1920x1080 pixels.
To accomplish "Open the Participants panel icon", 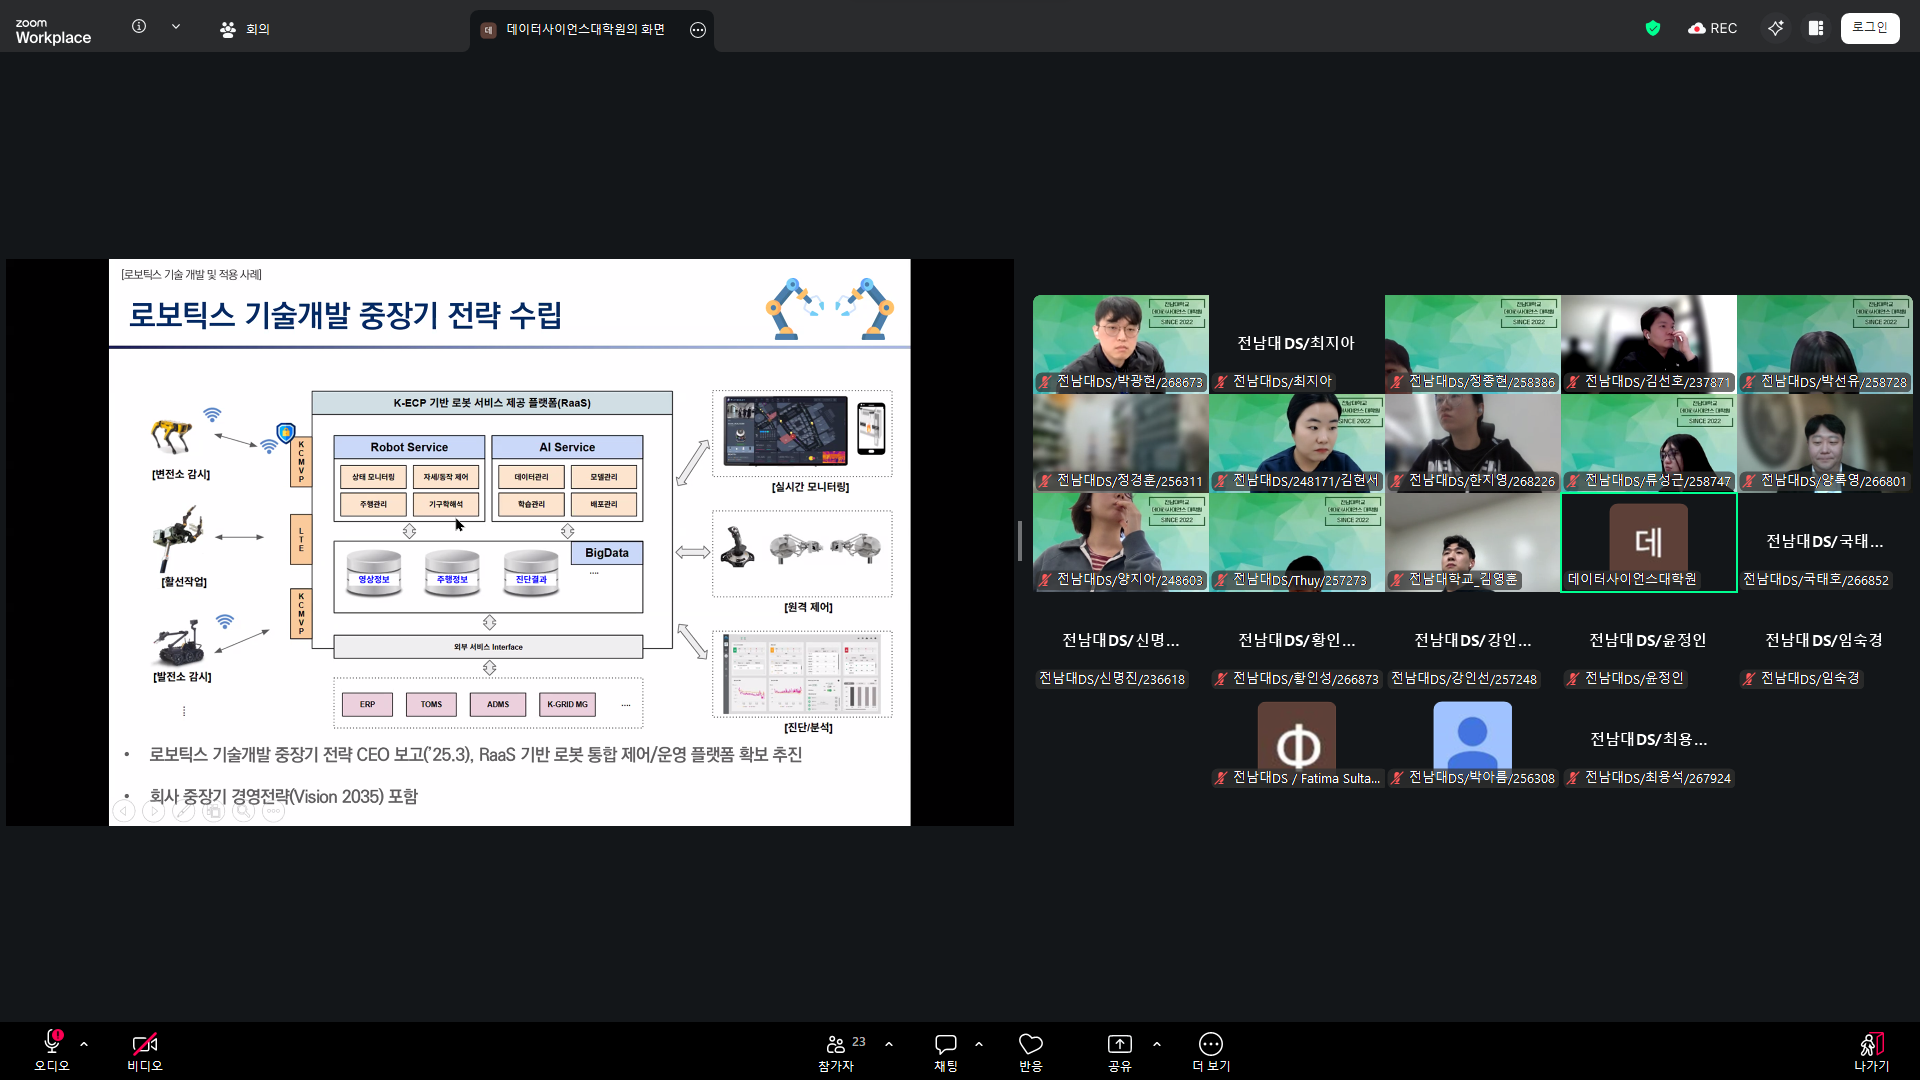I will 836,1044.
